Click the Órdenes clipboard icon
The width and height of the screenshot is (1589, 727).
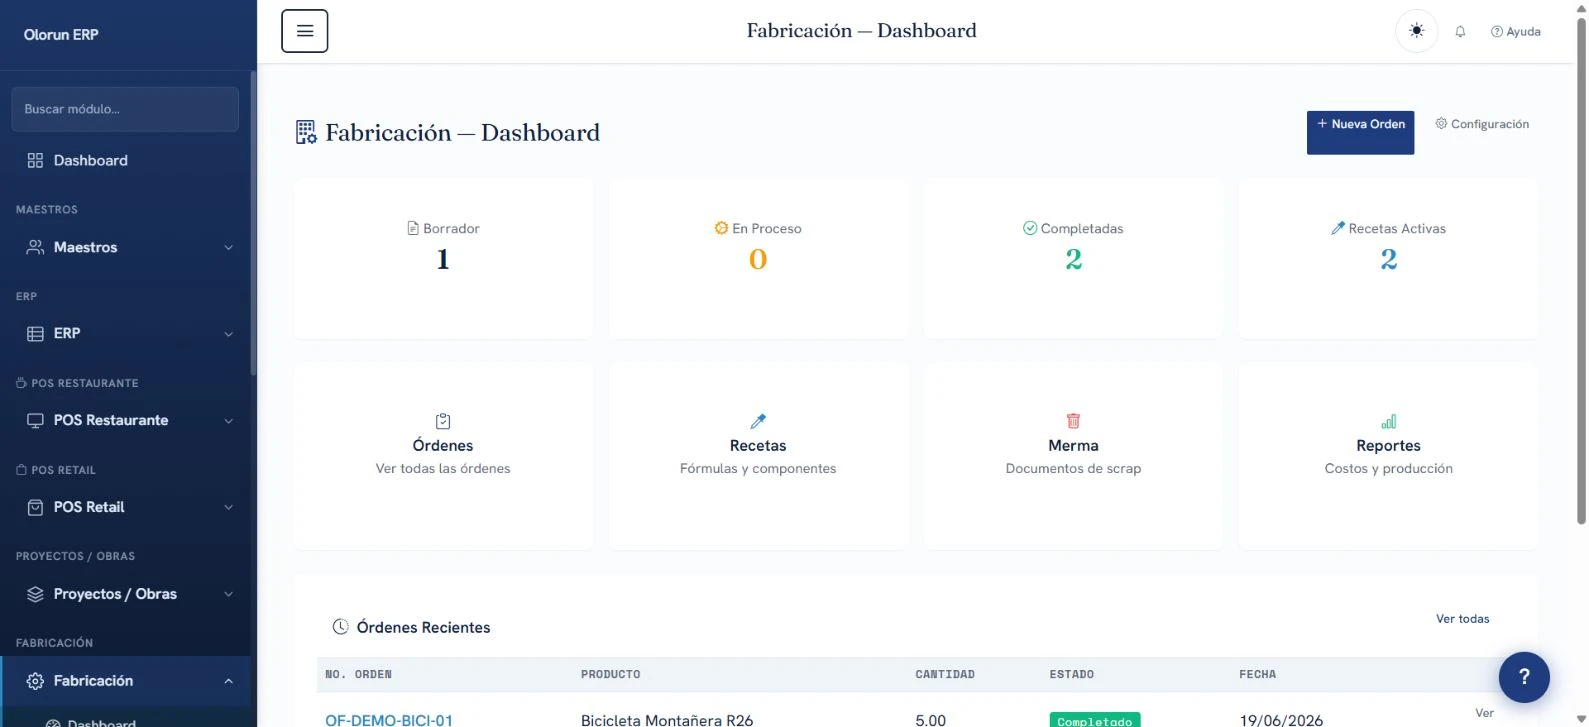[443, 421]
